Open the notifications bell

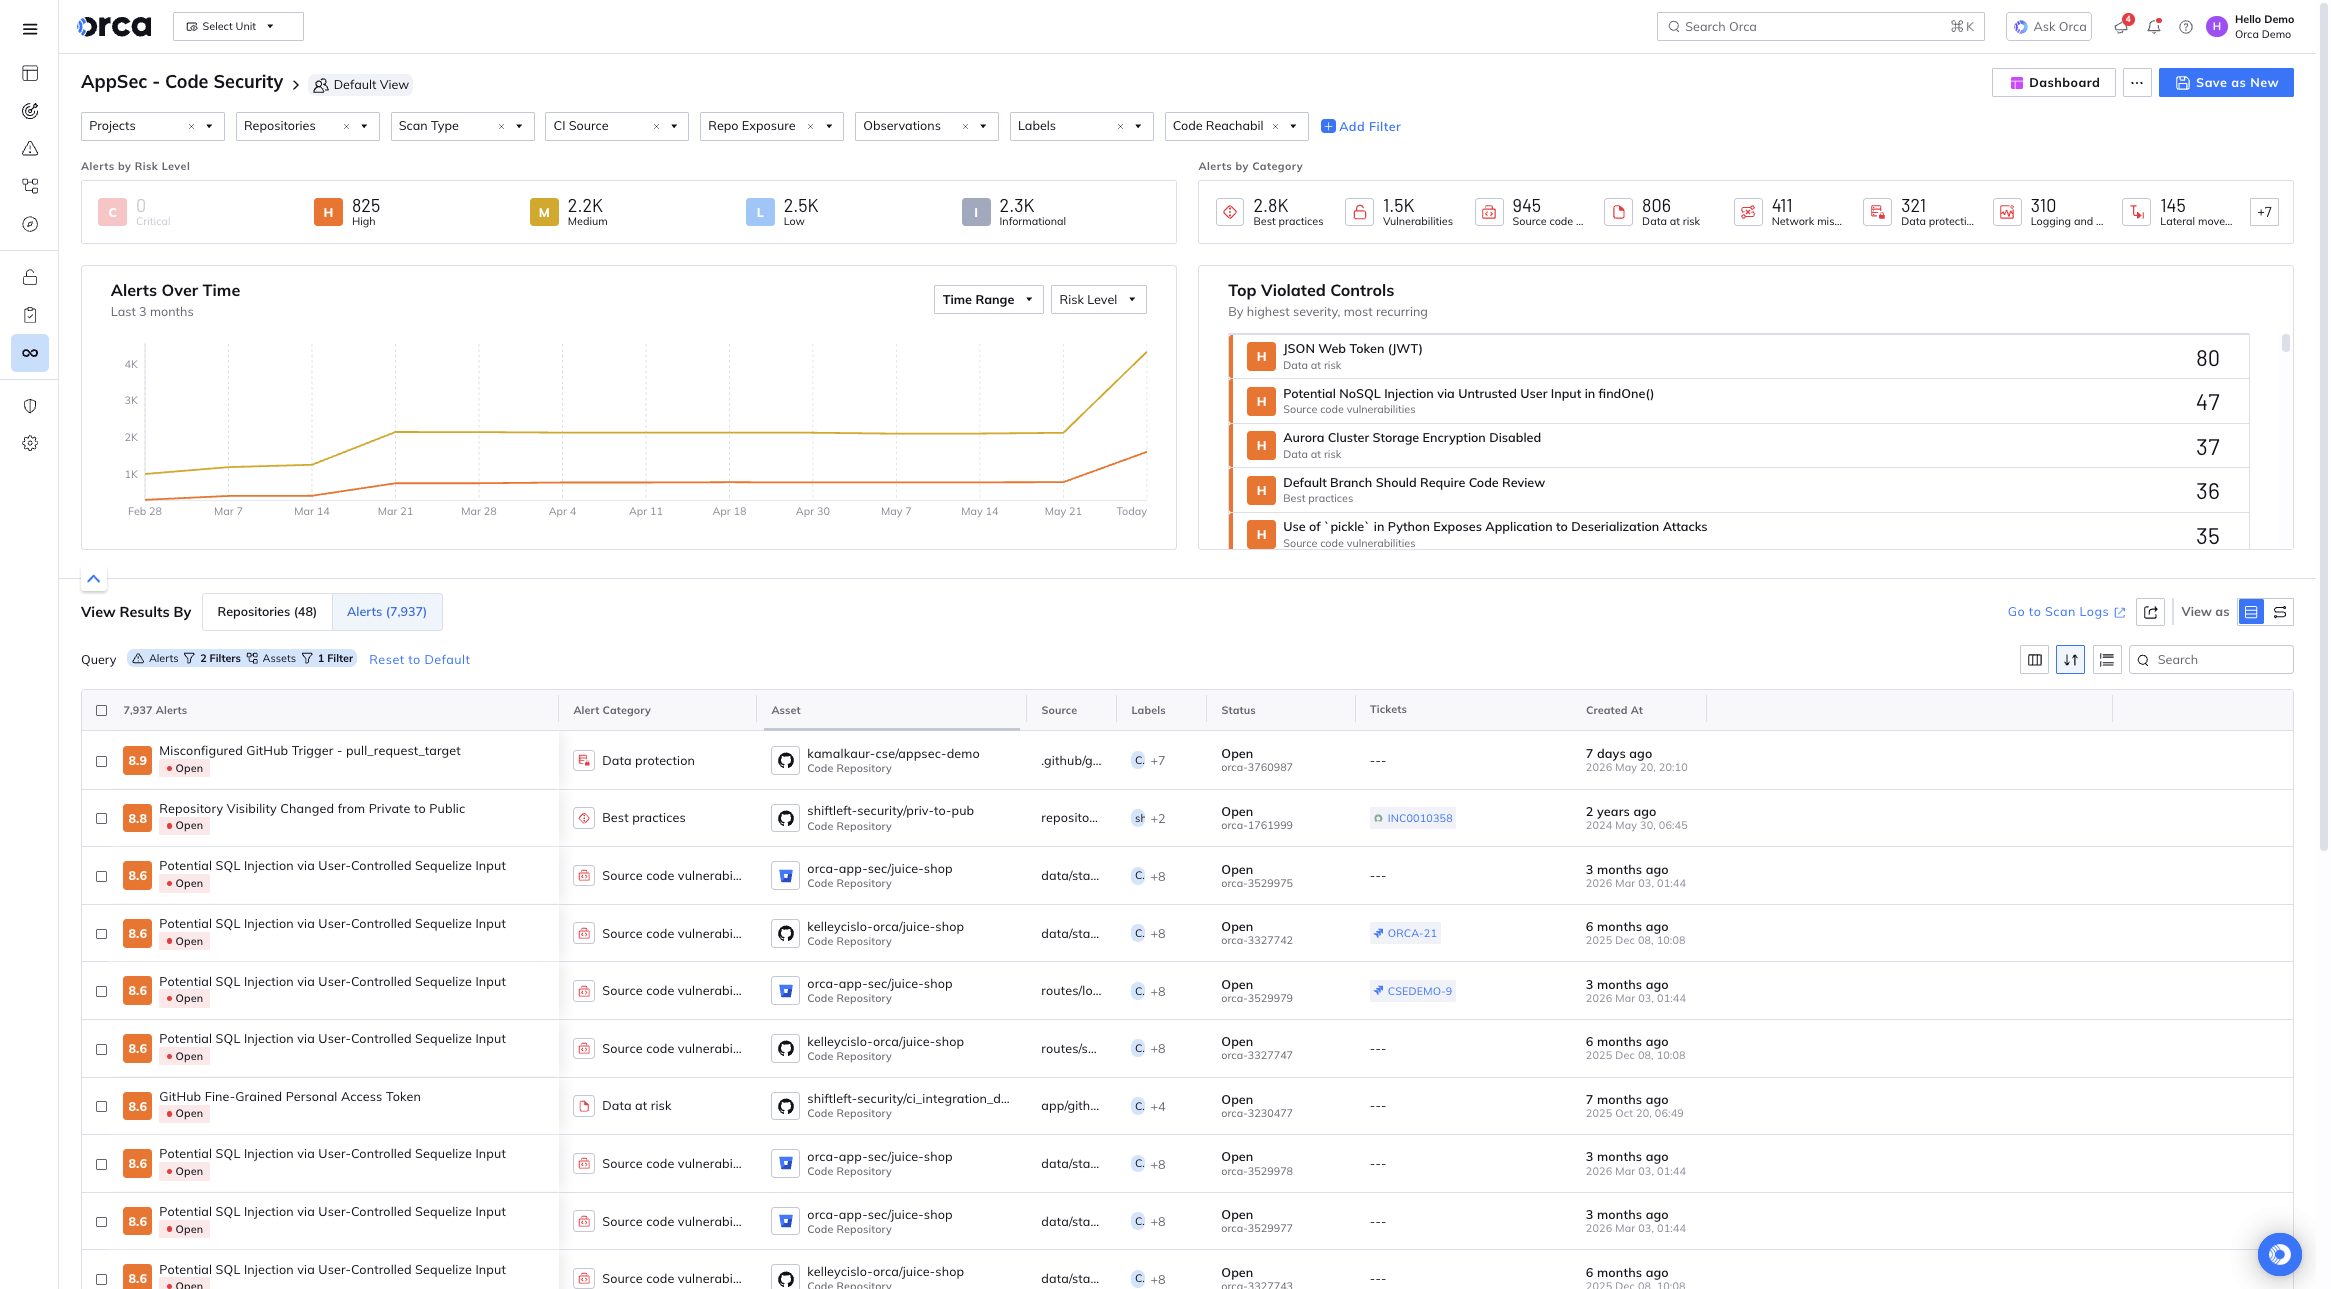click(2154, 27)
